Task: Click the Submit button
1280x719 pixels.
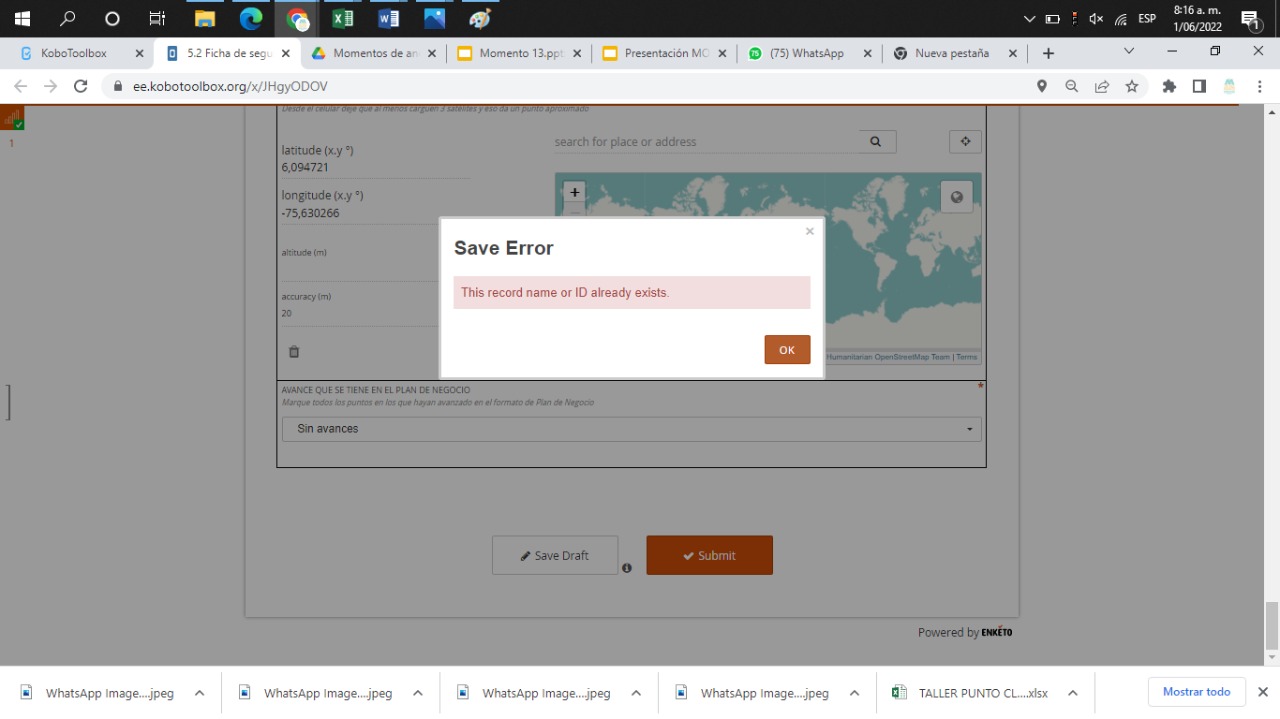Action: [709, 555]
